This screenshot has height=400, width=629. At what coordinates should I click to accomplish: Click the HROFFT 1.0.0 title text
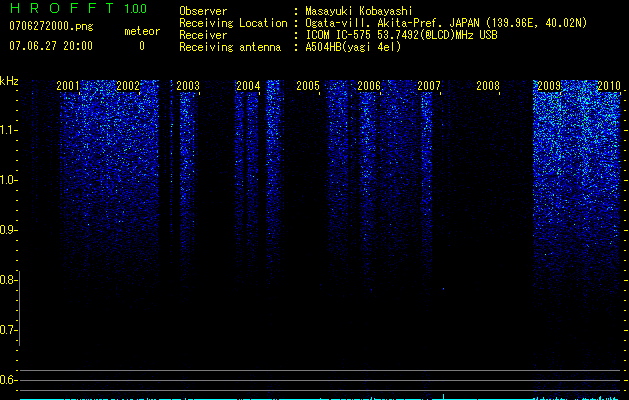point(78,8)
